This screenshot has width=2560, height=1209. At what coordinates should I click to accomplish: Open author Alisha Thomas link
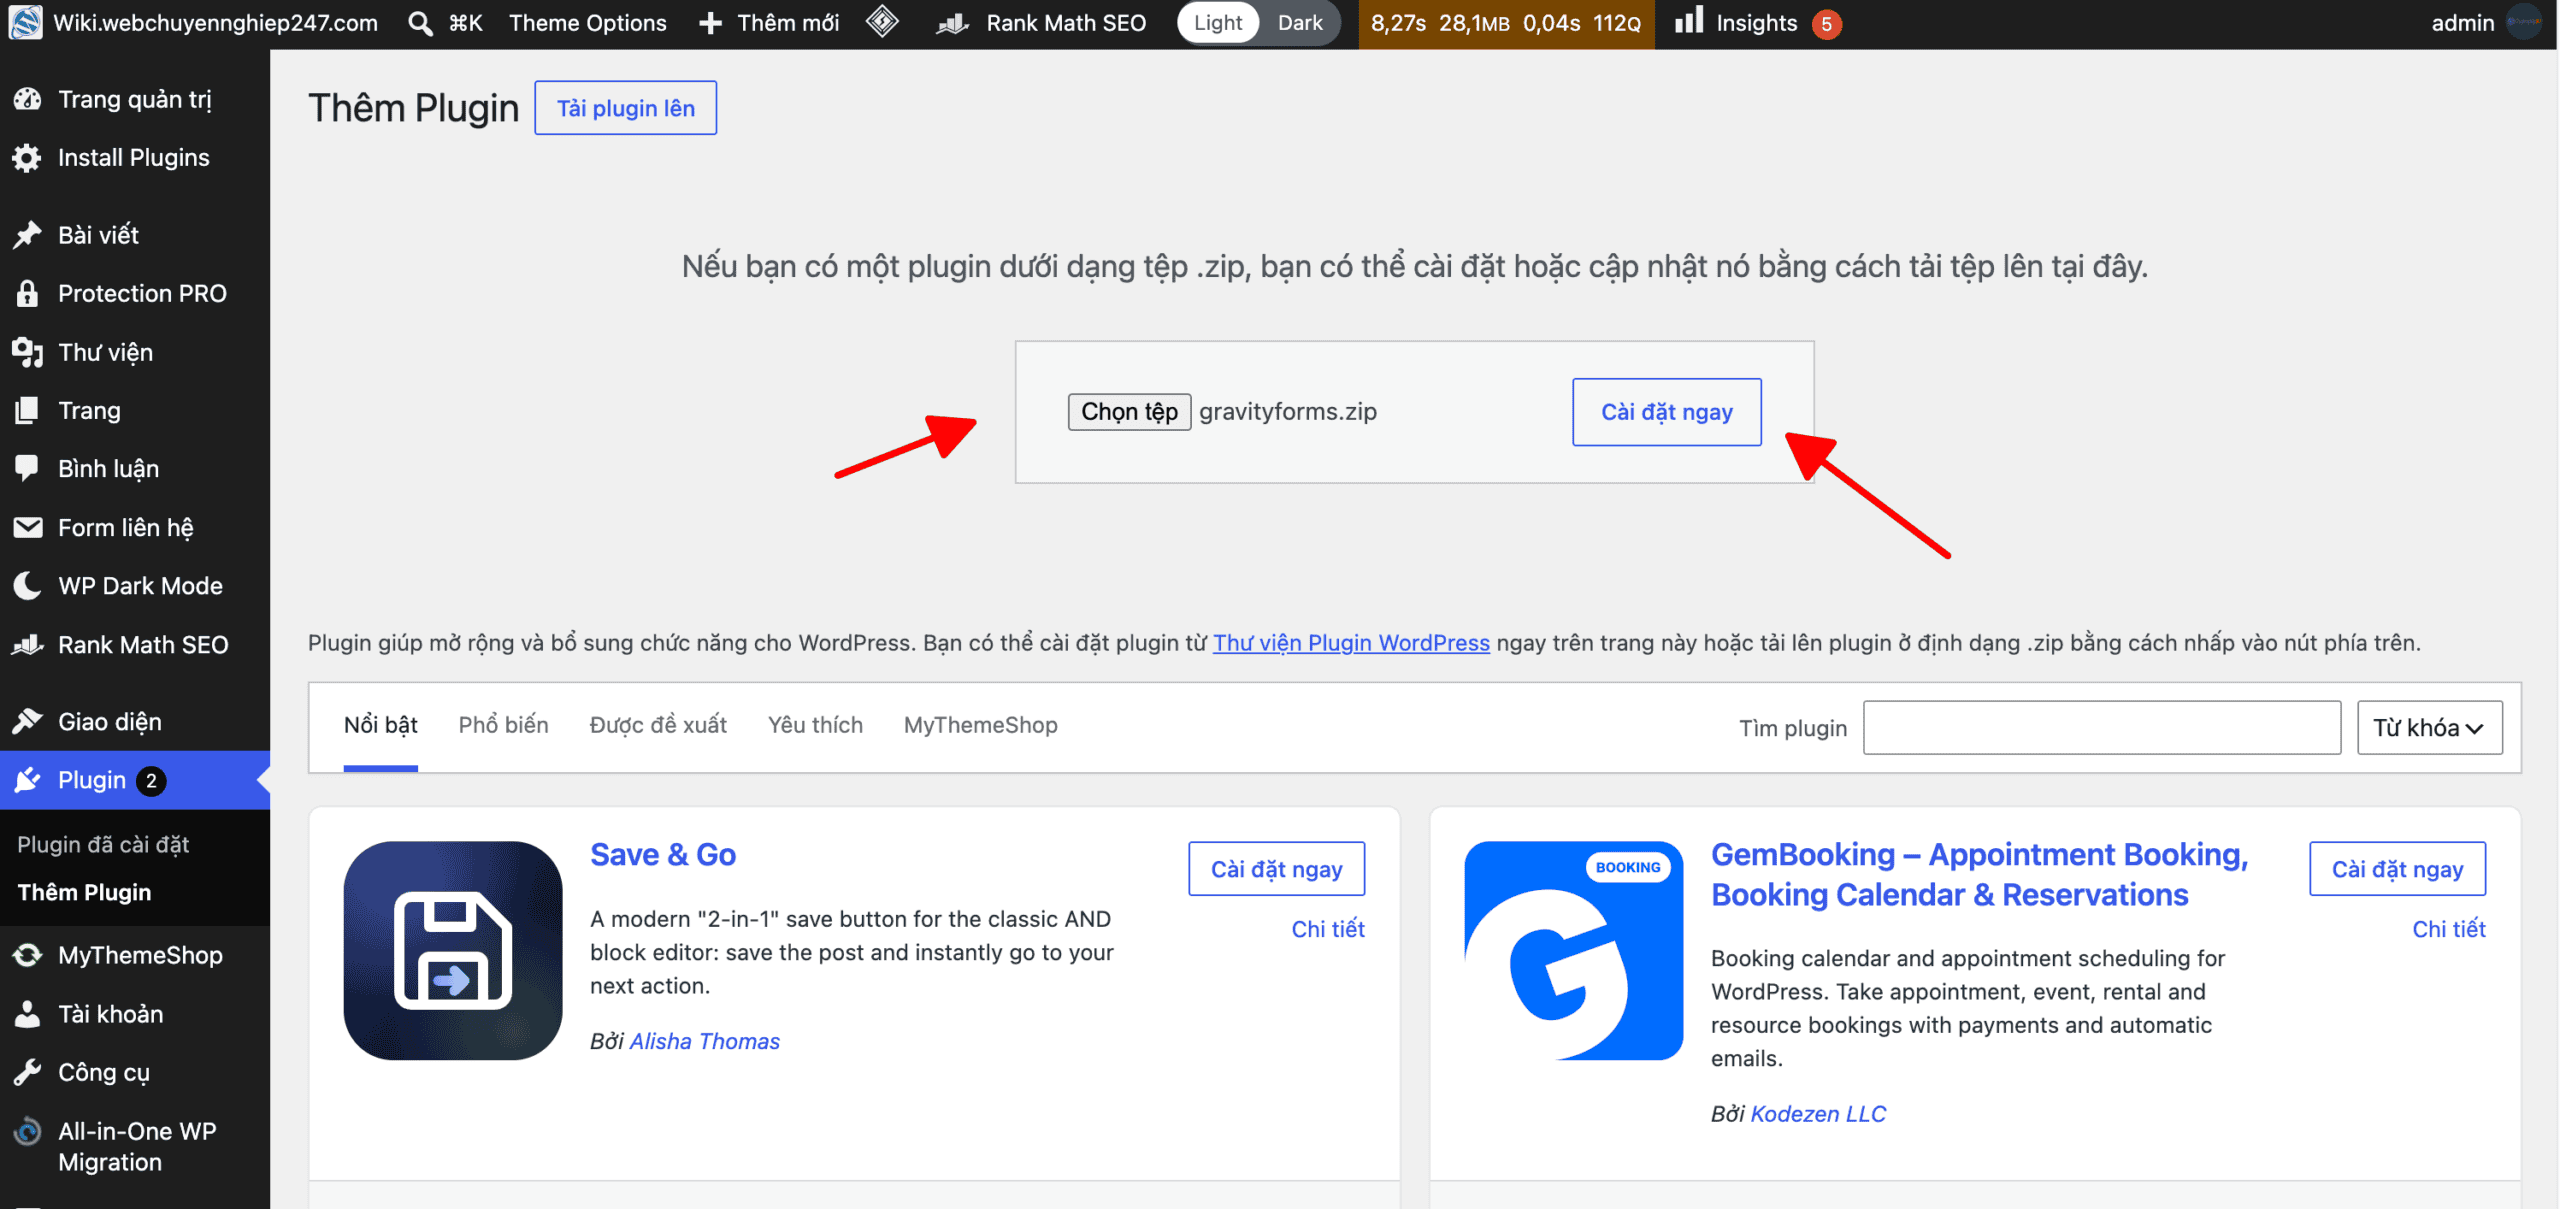pyautogui.click(x=704, y=1041)
